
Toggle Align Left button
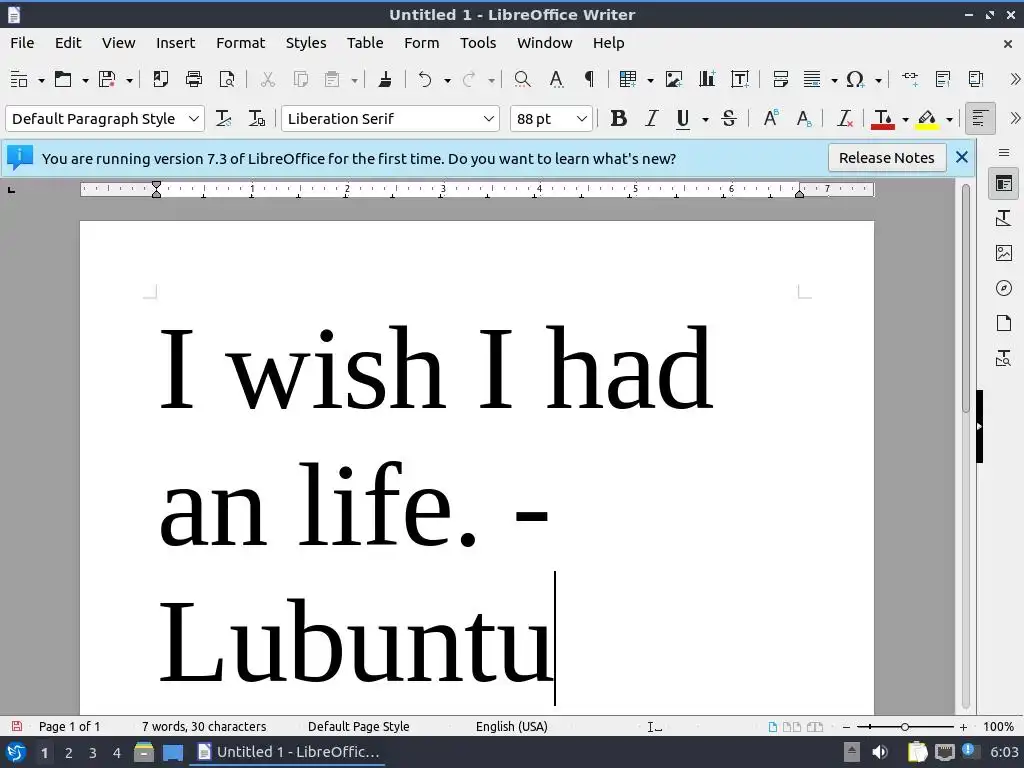[980, 119]
